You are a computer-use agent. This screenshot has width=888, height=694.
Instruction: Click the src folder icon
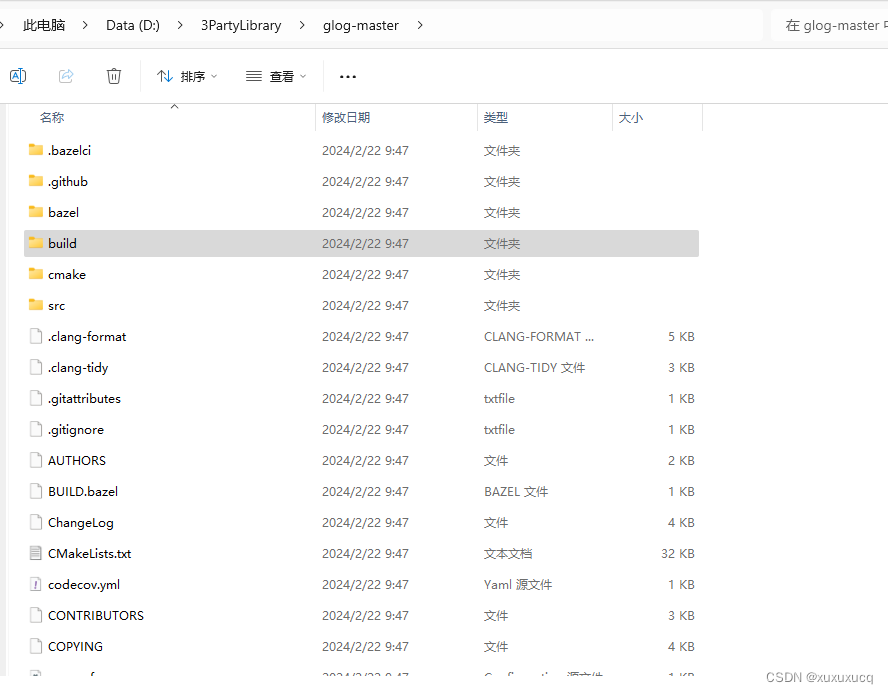33,305
